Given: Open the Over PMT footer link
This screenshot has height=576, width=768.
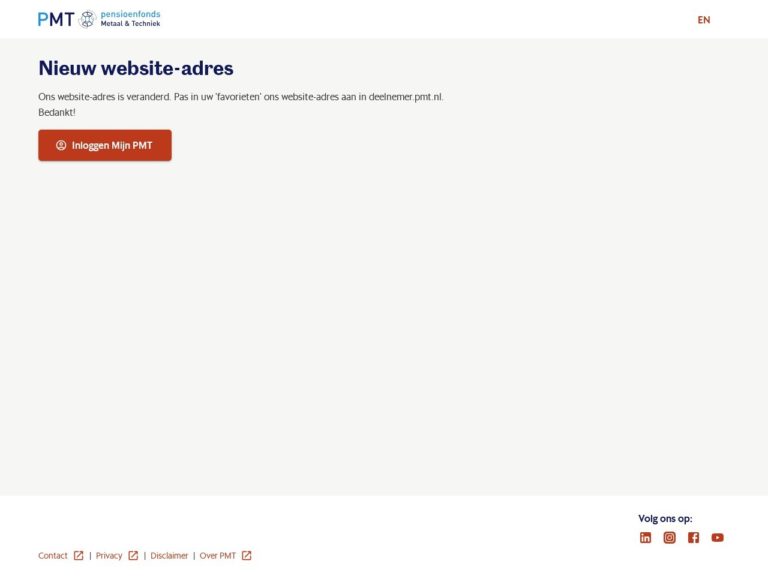Looking at the screenshot, I should click(217, 555).
